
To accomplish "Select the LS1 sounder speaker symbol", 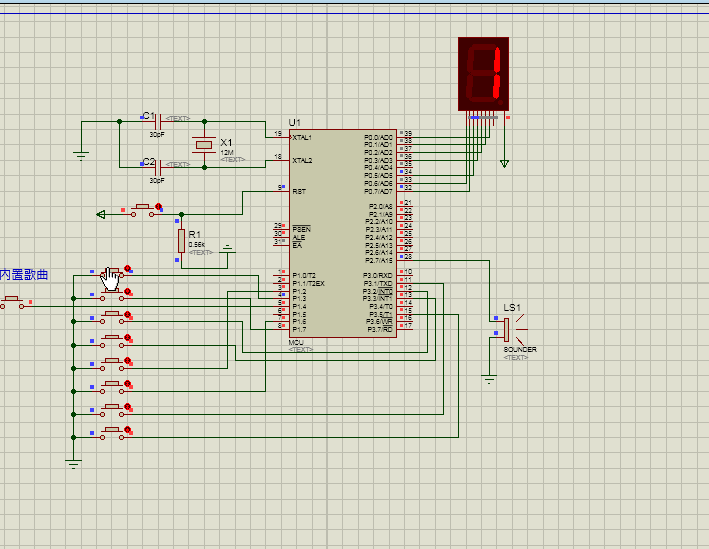I will (x=513, y=329).
